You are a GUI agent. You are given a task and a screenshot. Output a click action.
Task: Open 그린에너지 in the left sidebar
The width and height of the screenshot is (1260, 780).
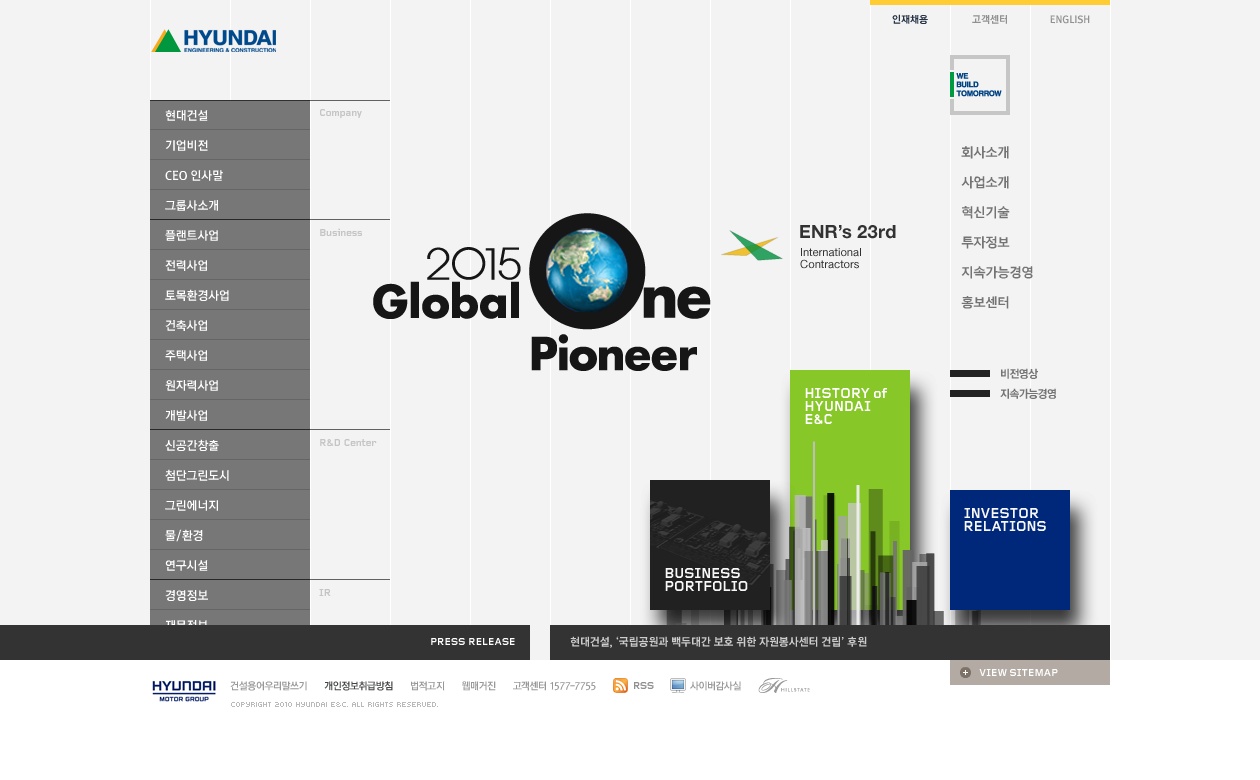[230, 505]
